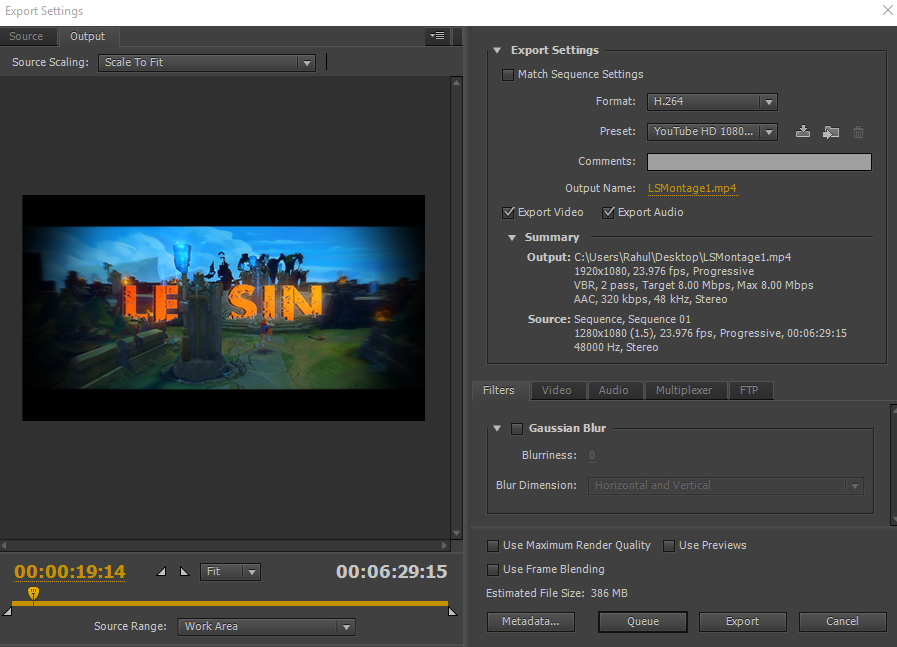The height and width of the screenshot is (647, 897).
Task: Click the LSMontage1.mp4 output name link
Action: [x=692, y=188]
